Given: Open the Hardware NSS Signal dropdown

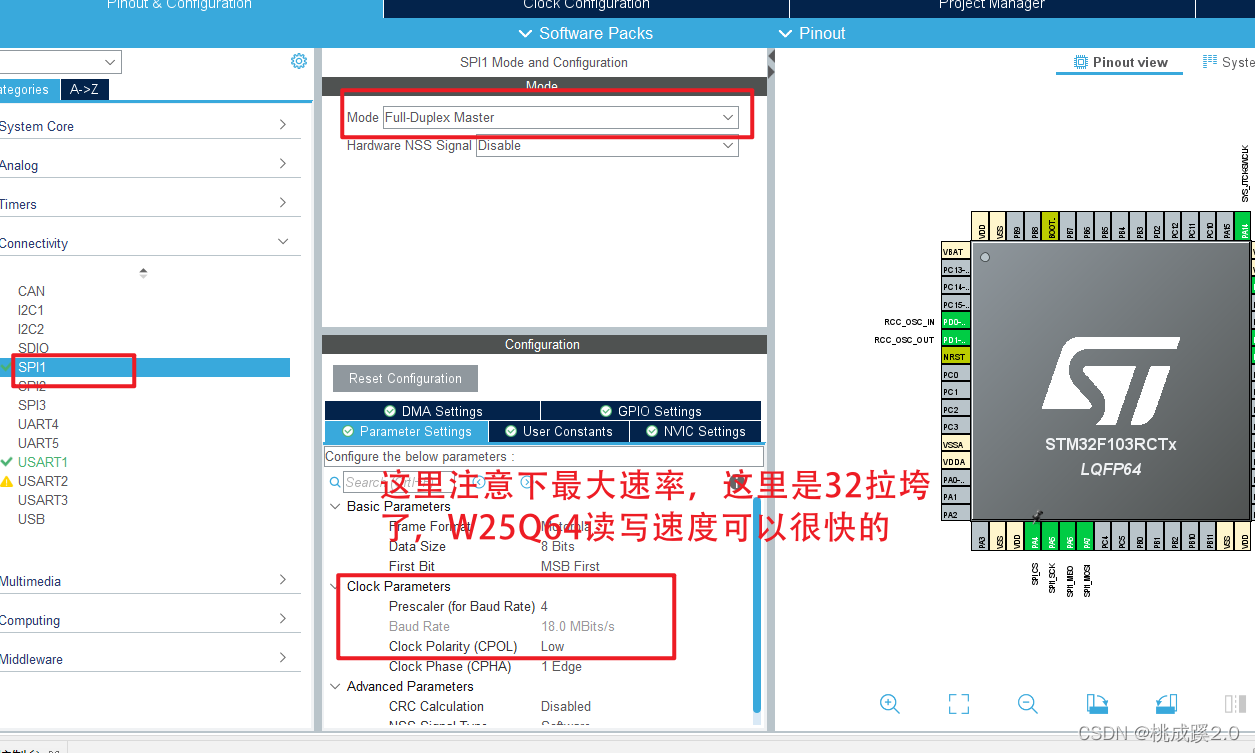Looking at the screenshot, I should 607,145.
